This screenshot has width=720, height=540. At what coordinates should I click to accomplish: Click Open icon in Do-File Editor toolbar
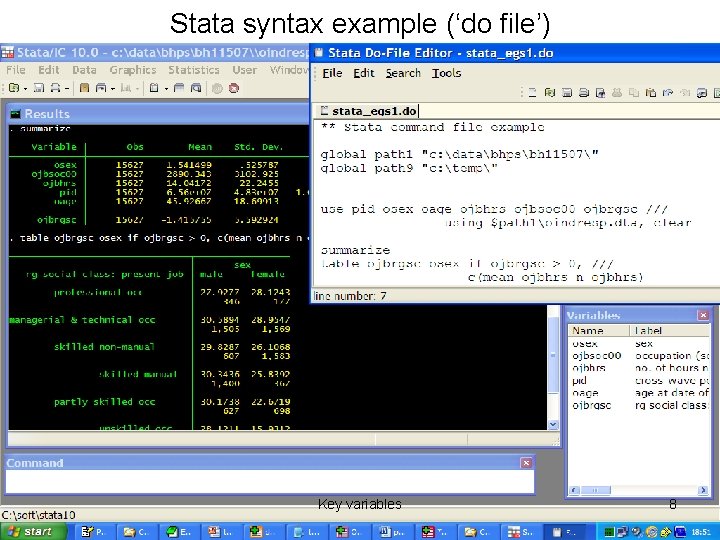[x=550, y=93]
